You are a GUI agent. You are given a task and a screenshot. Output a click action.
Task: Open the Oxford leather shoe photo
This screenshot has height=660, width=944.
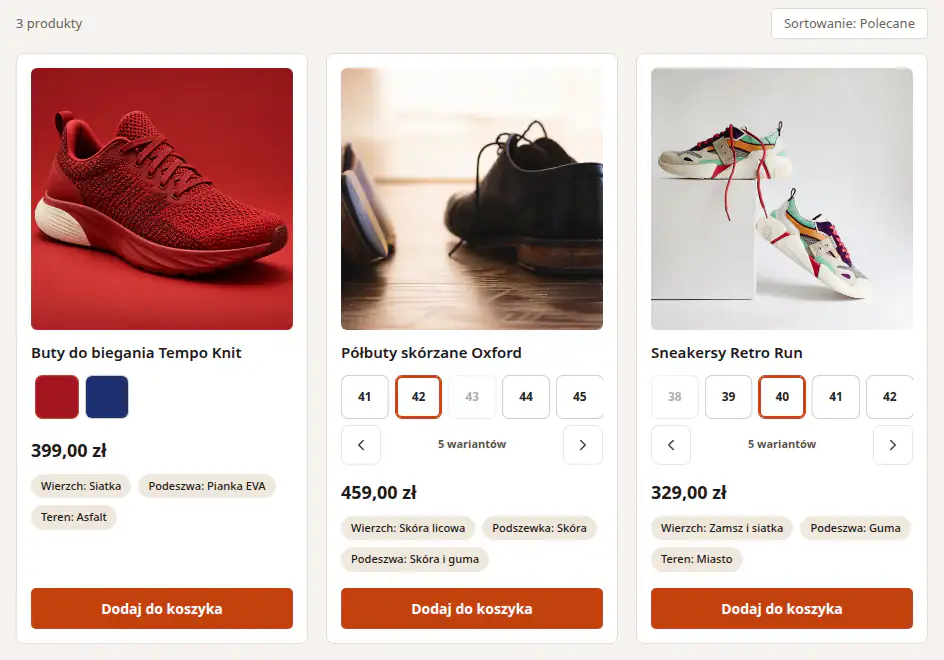(472, 199)
